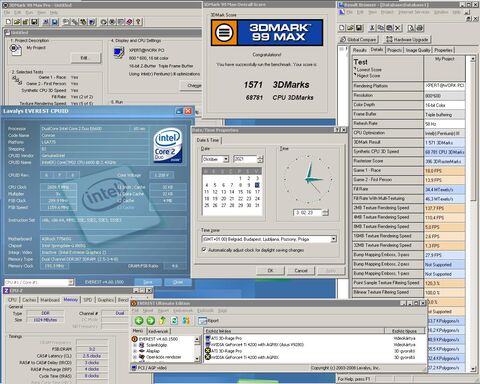Click the Open folder icon in 3DMark toolbar
The width and height of the screenshot is (480, 384).
tap(17, 22)
